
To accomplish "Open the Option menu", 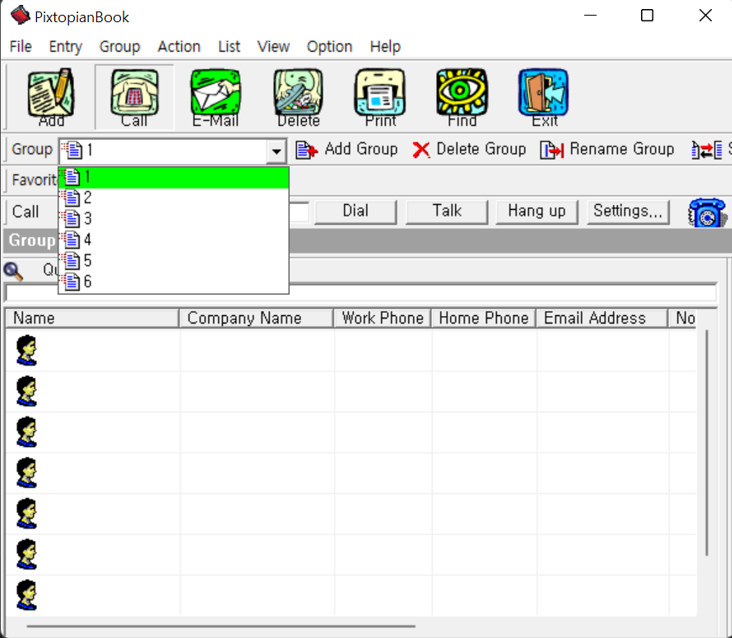I will (x=329, y=47).
